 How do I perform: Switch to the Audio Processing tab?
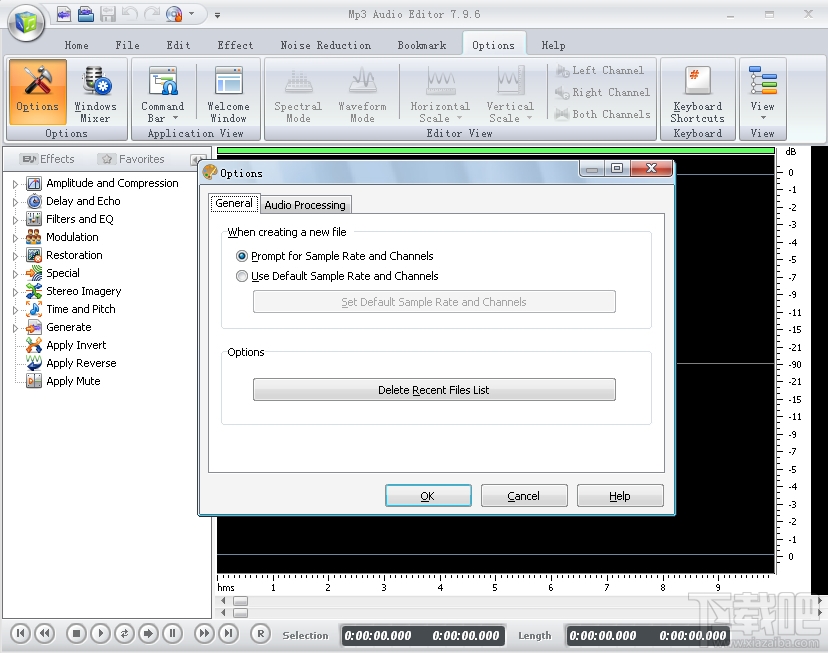pos(305,204)
